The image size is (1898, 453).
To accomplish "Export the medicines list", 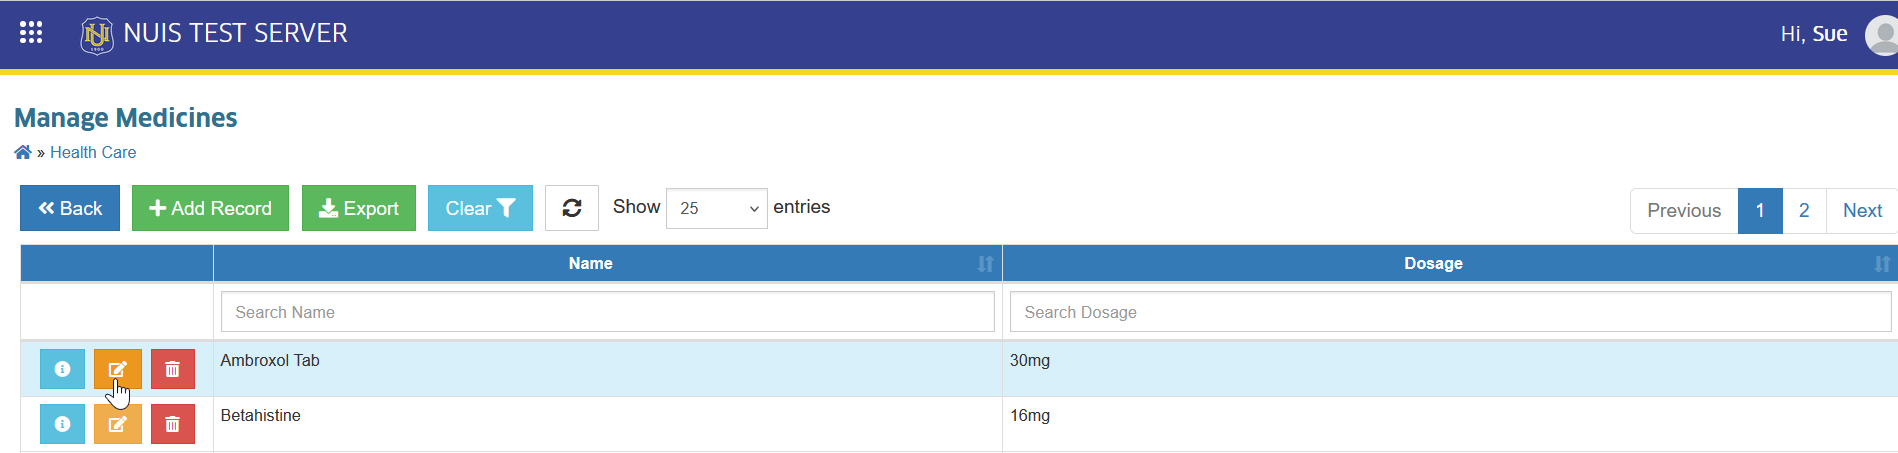I will tap(359, 208).
